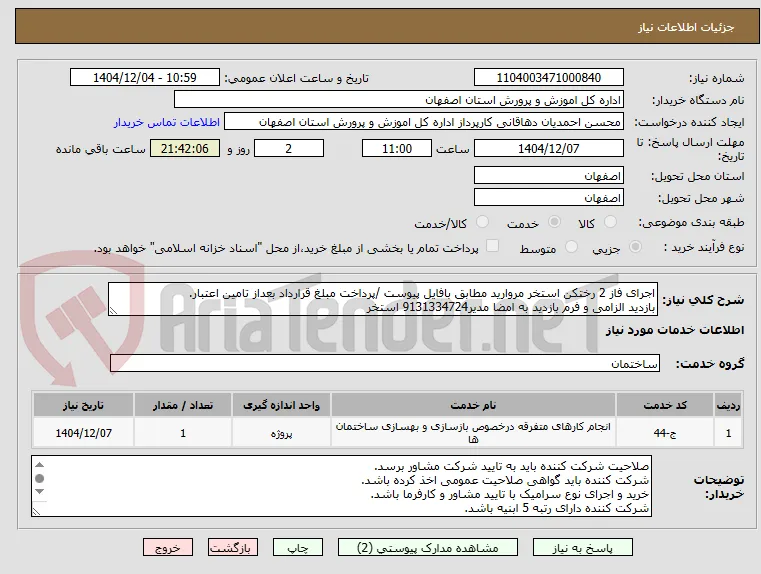The image size is (761, 574).
Task: Click the buyer notes scroll down arrow
Action: coord(40,492)
